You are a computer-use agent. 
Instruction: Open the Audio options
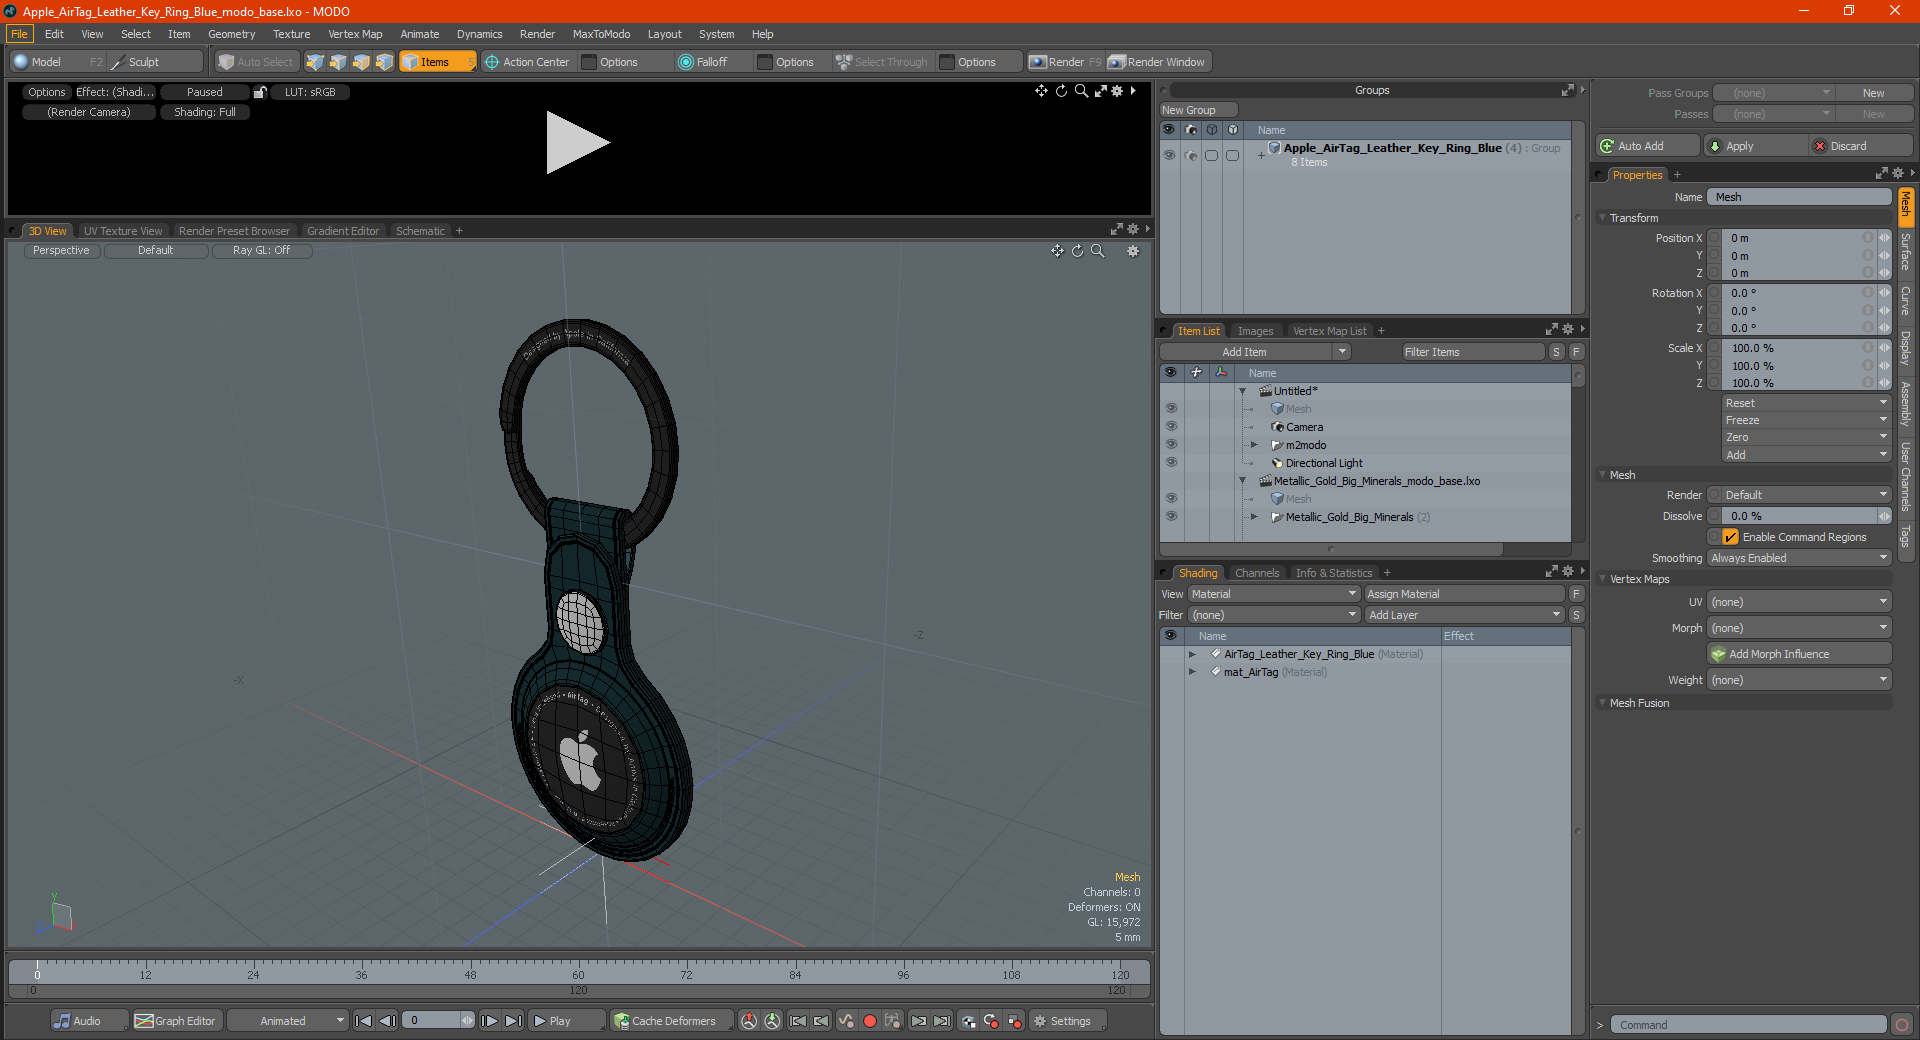88,1021
